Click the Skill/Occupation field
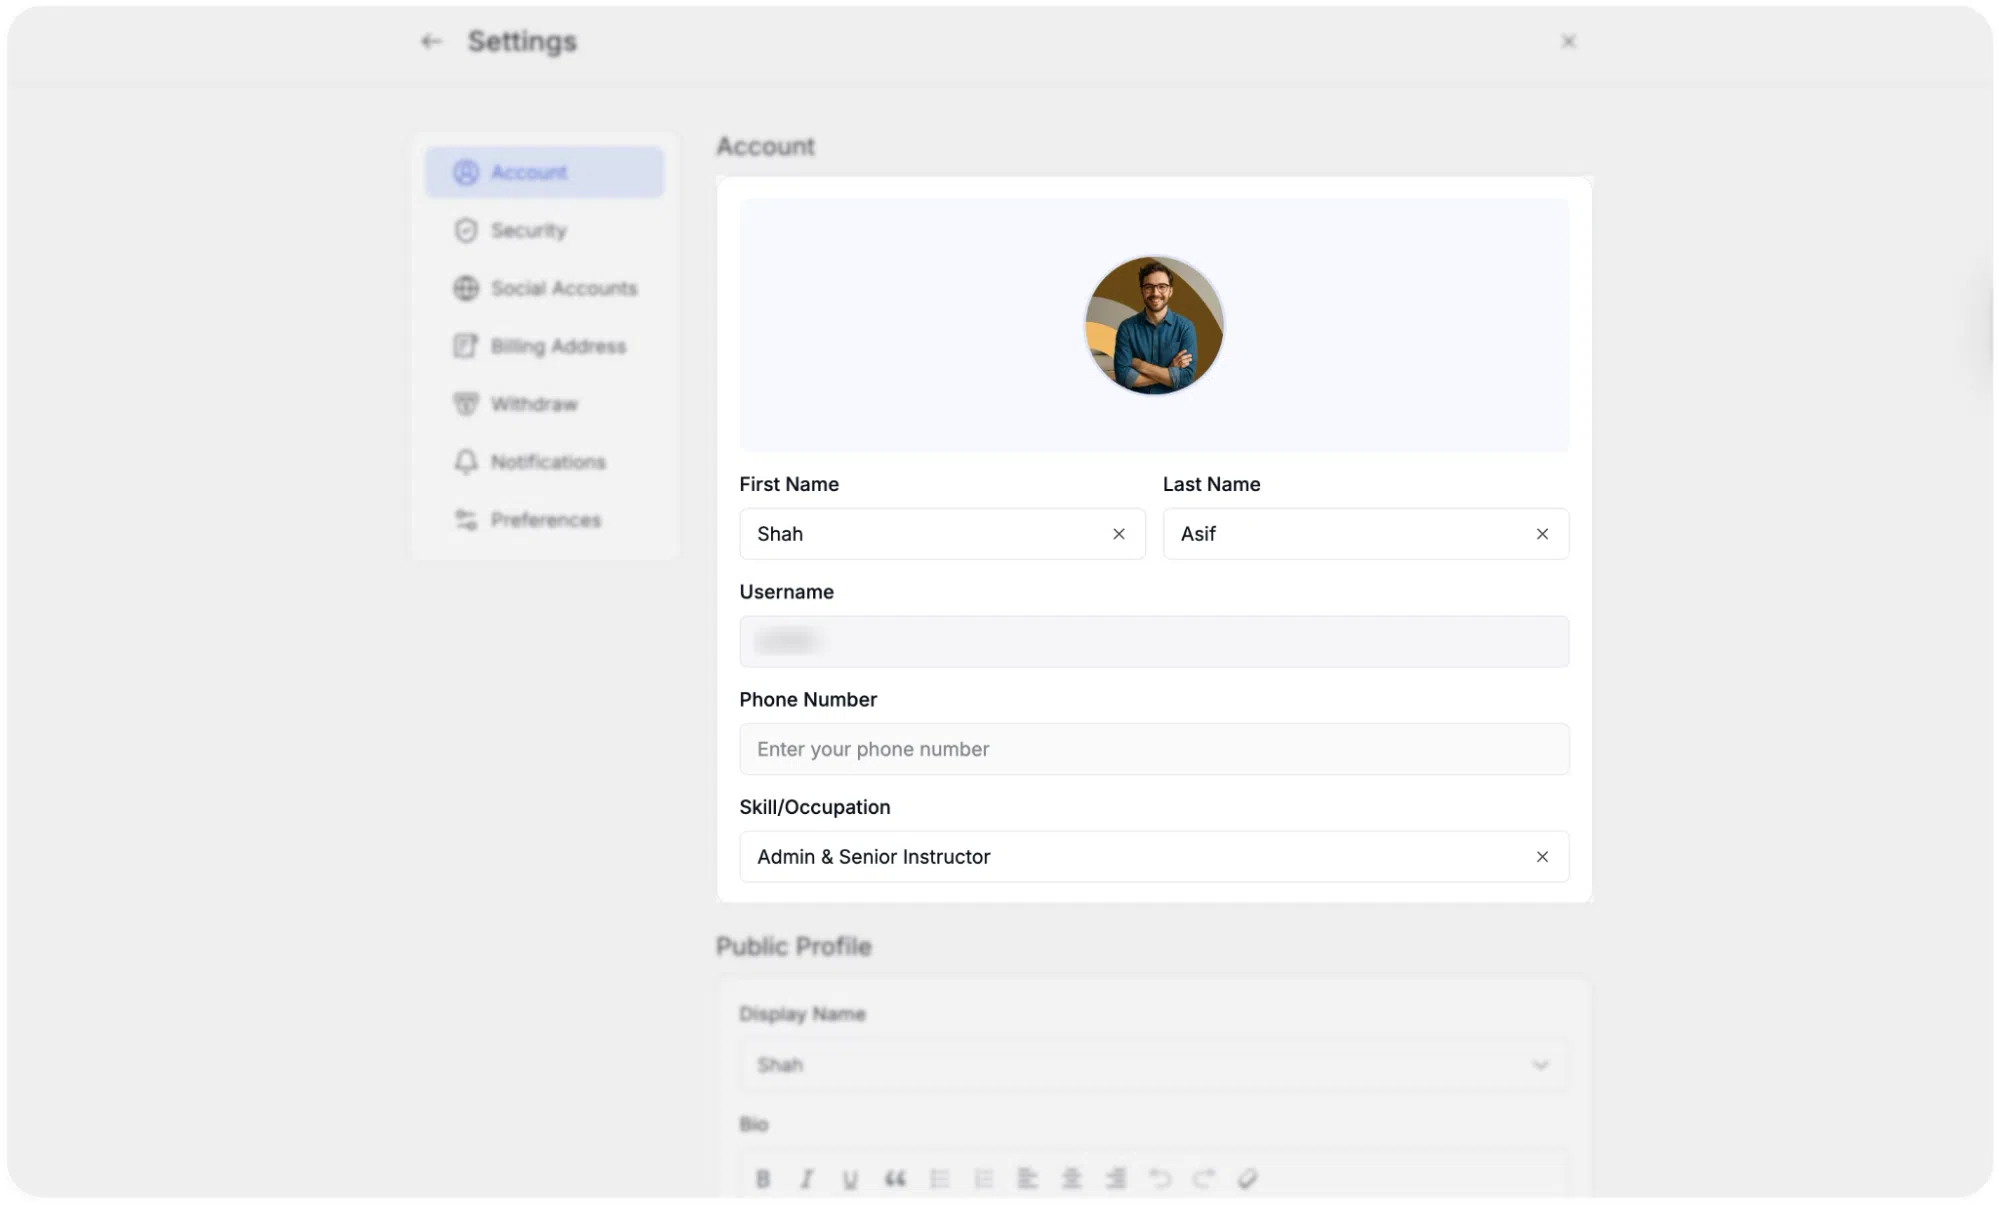Image resolution: width=1999 pixels, height=1205 pixels. click(1154, 857)
